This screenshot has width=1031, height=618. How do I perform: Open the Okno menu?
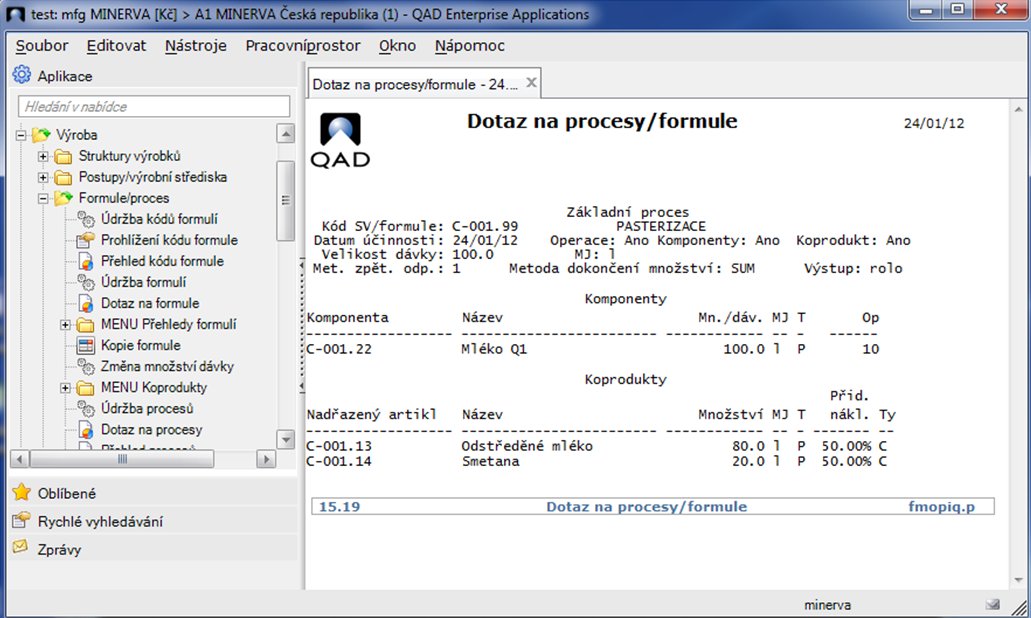[397, 45]
